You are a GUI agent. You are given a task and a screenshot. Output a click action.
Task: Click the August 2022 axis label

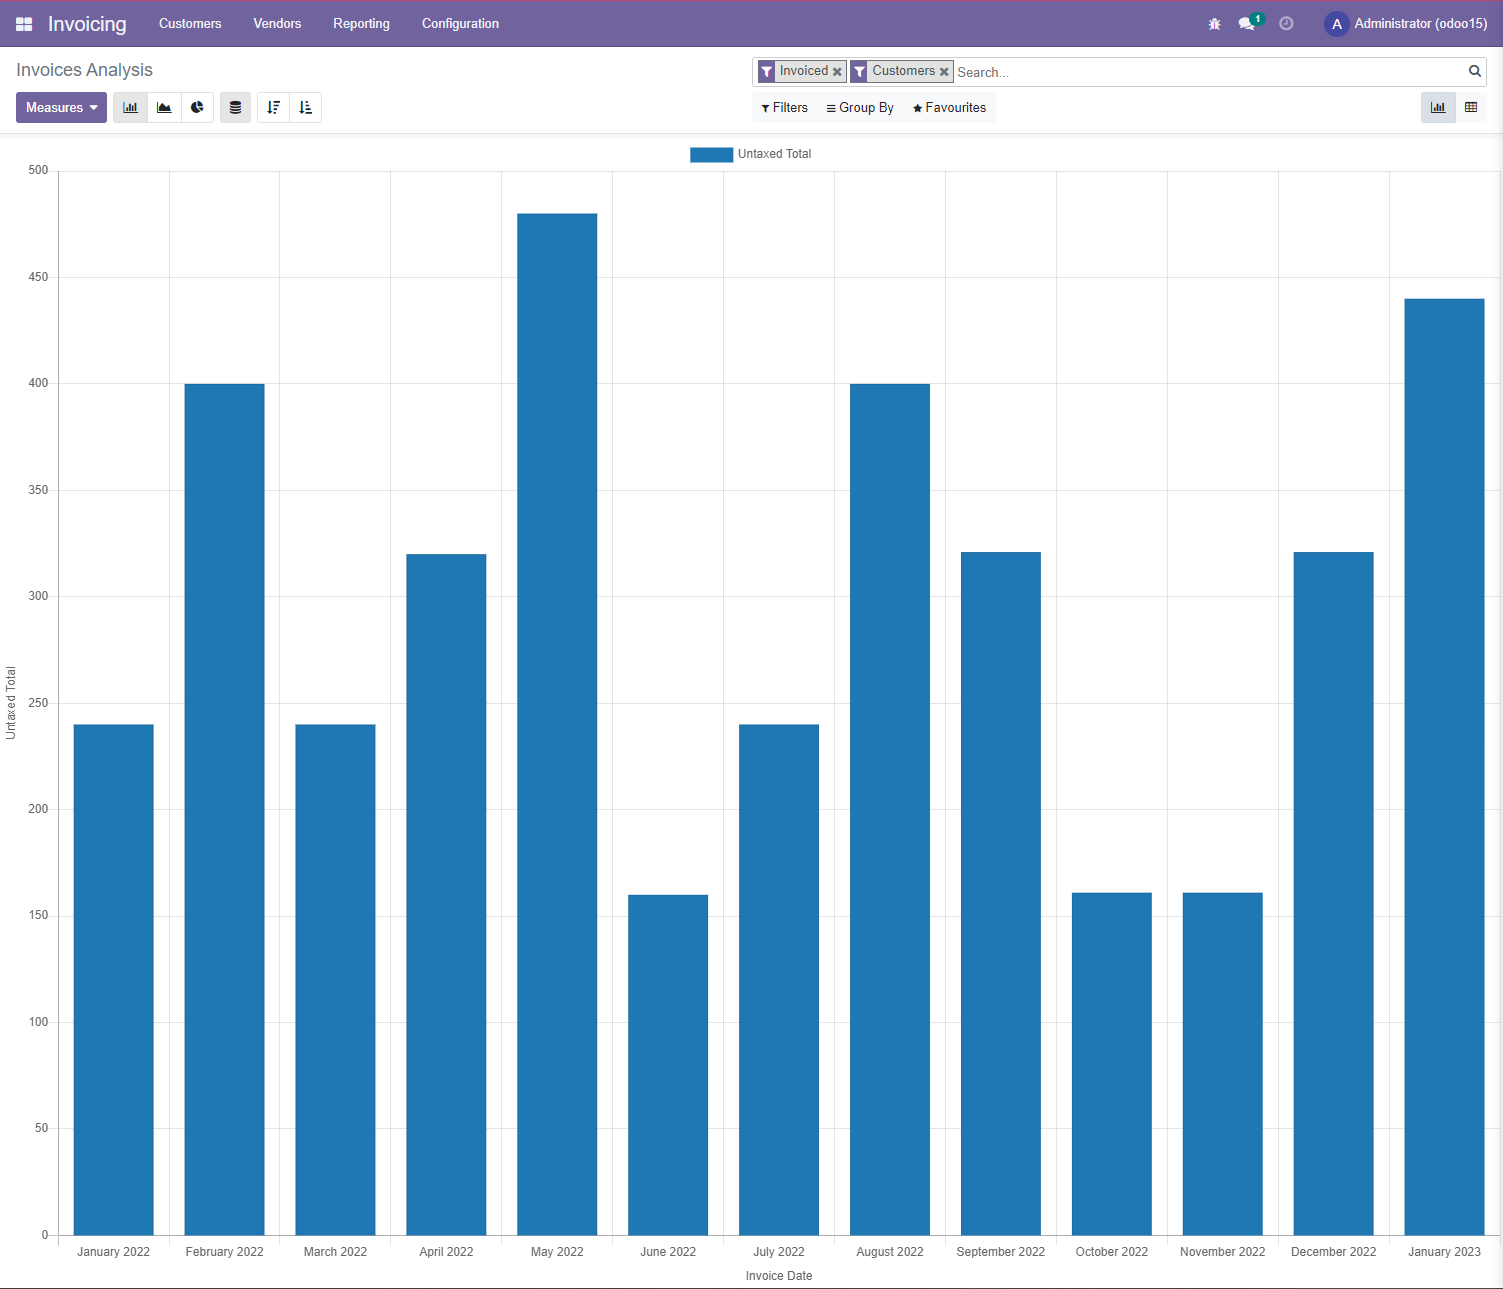click(890, 1252)
